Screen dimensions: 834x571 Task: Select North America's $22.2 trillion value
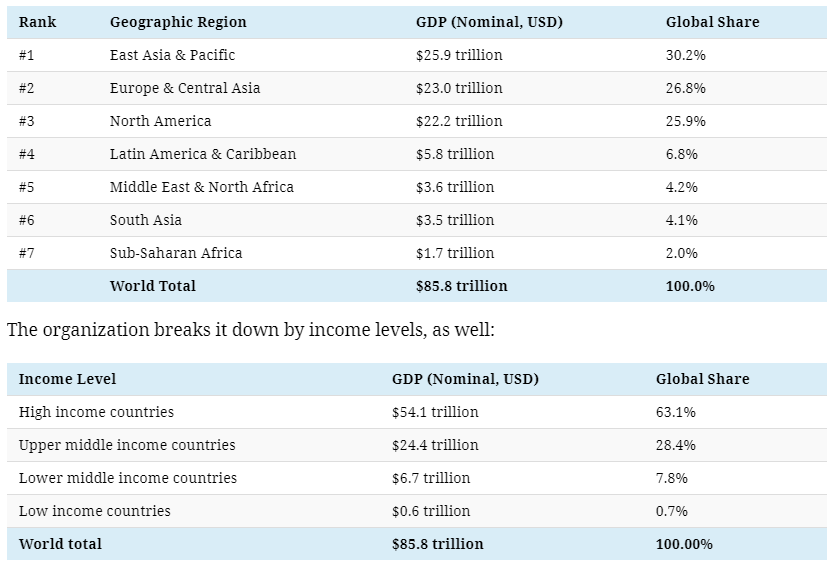tap(459, 121)
